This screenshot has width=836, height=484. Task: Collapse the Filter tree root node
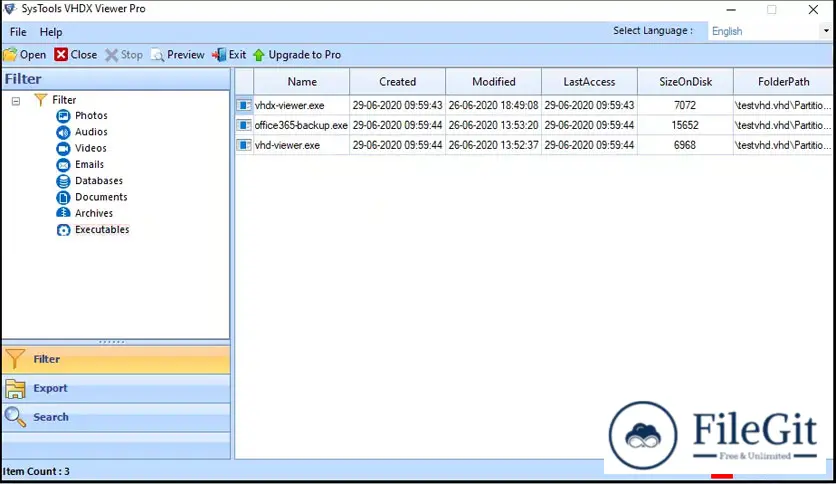click(16, 100)
